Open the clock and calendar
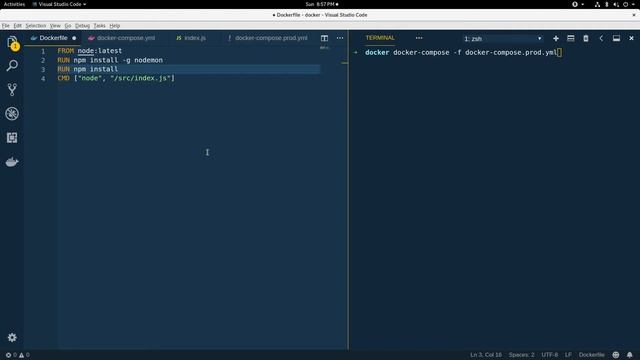This screenshot has height=360, width=640. (322, 4)
